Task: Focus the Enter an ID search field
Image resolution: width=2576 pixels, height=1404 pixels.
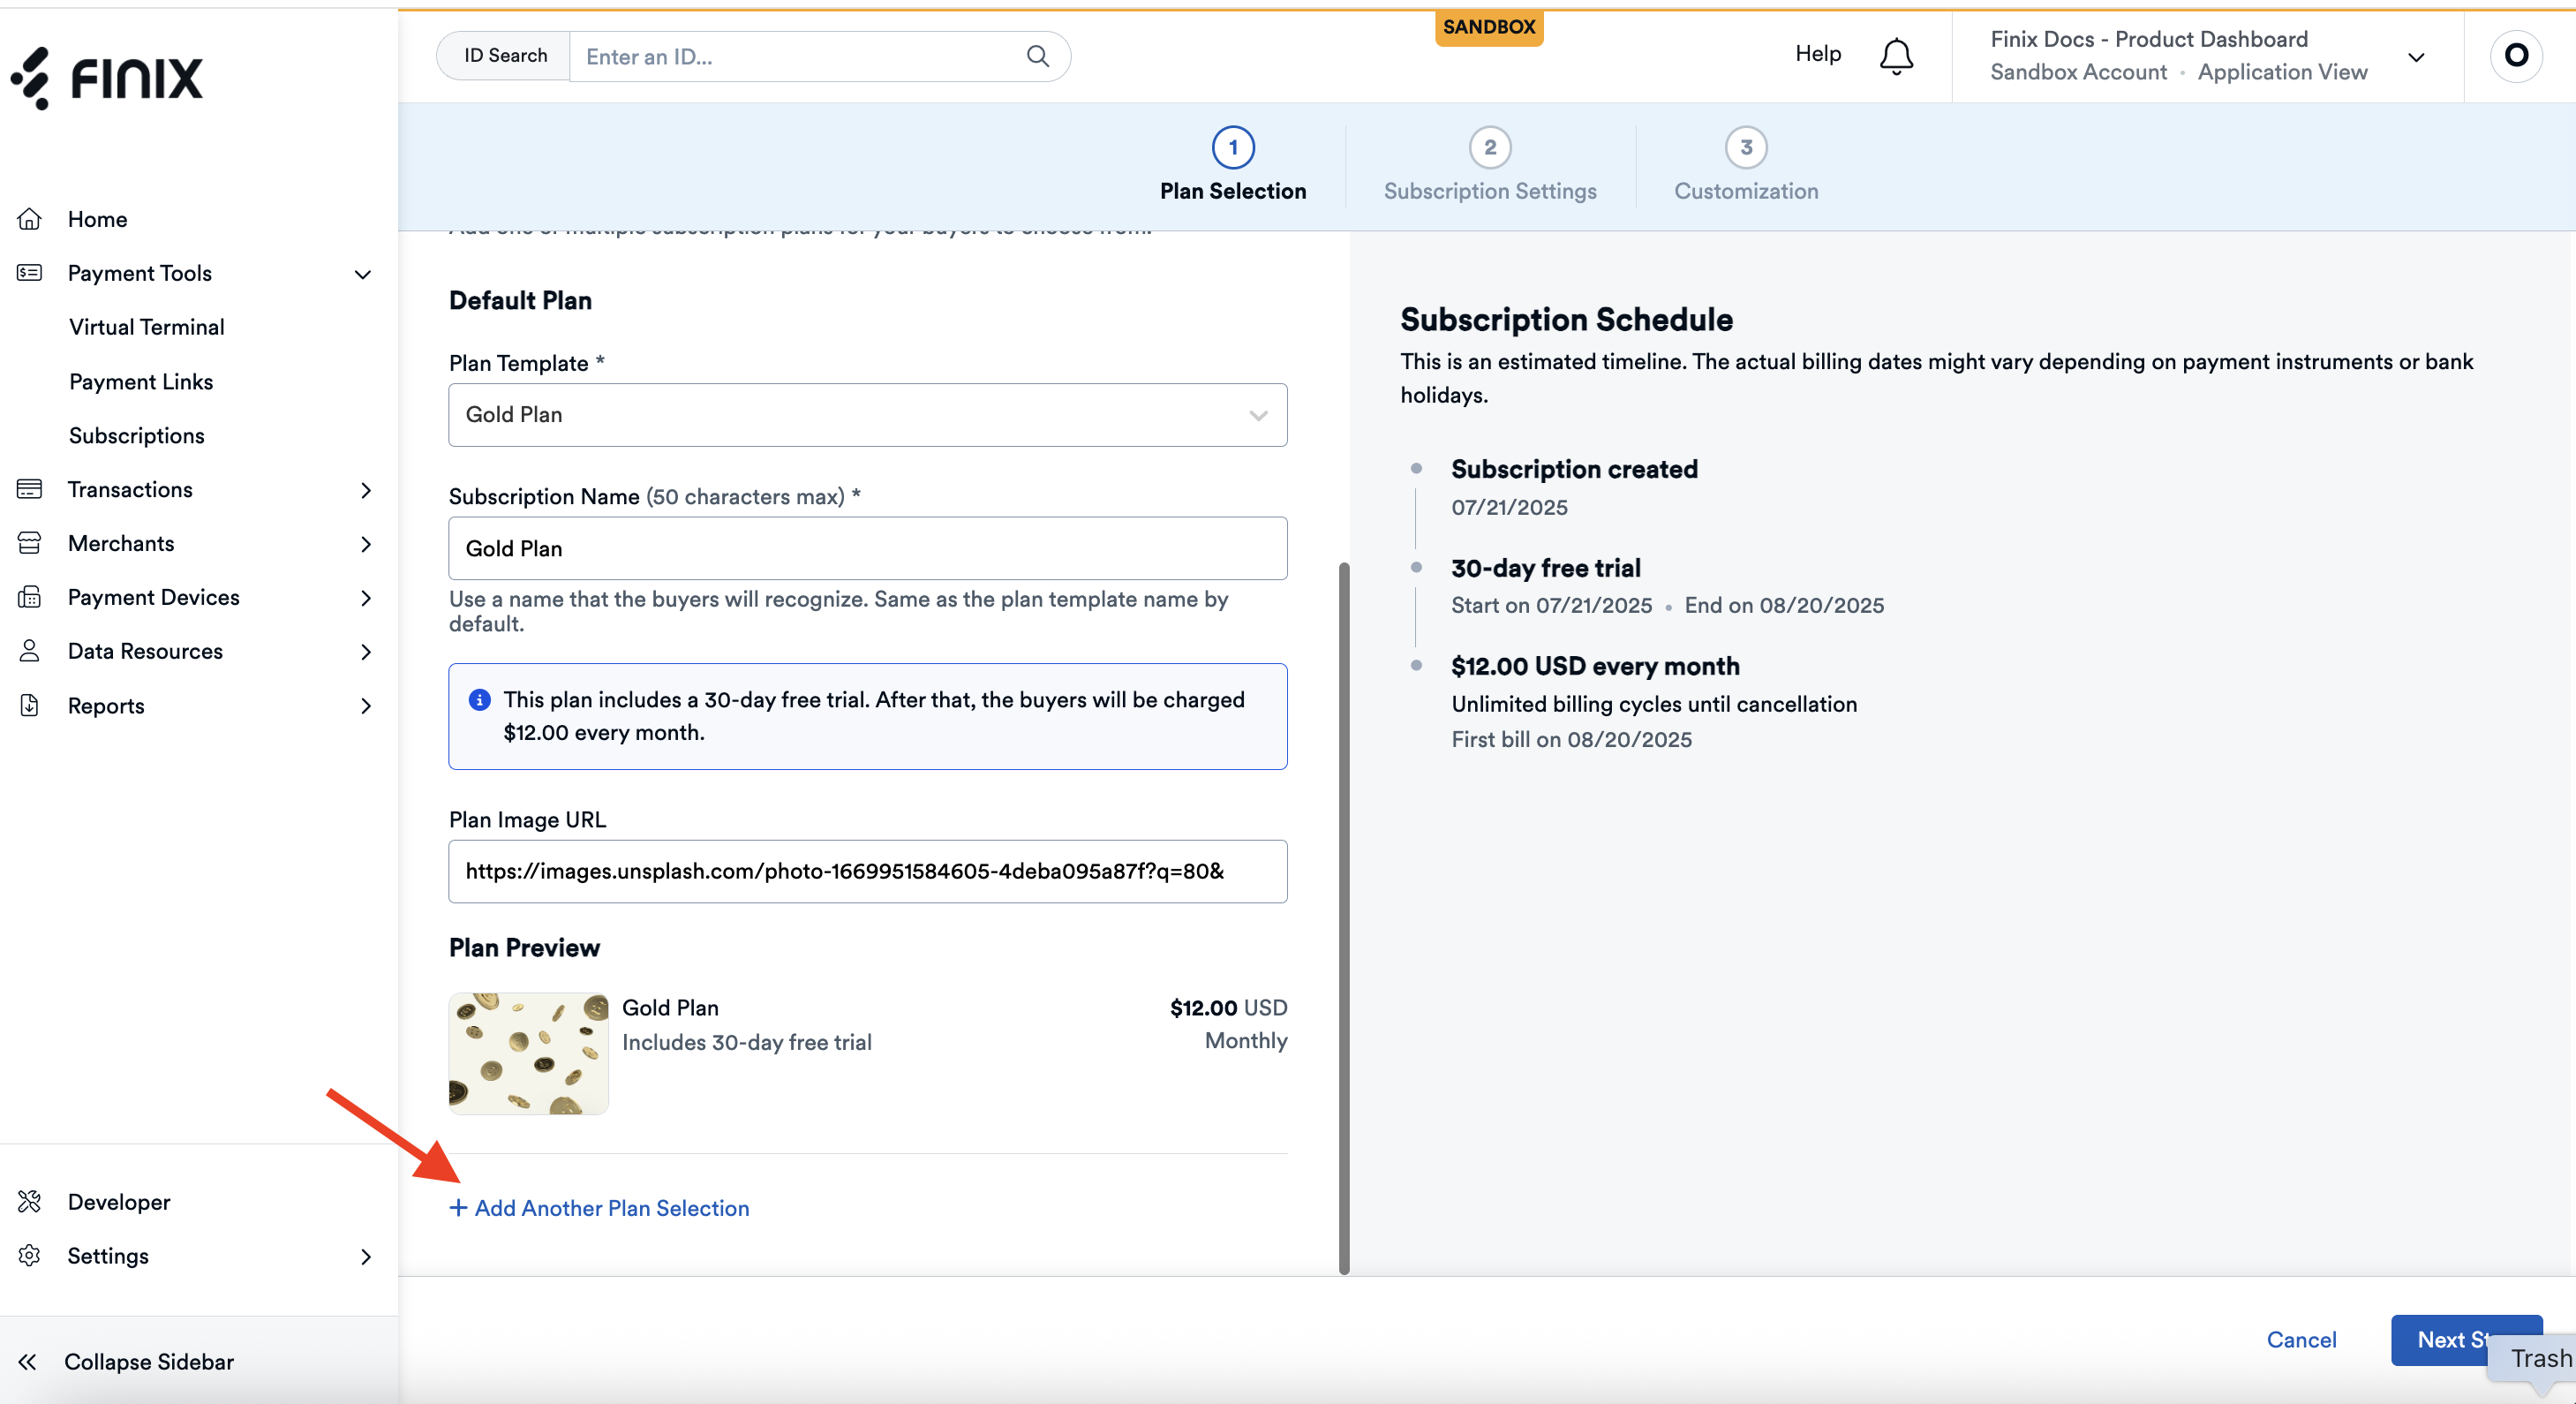Action: 800,56
